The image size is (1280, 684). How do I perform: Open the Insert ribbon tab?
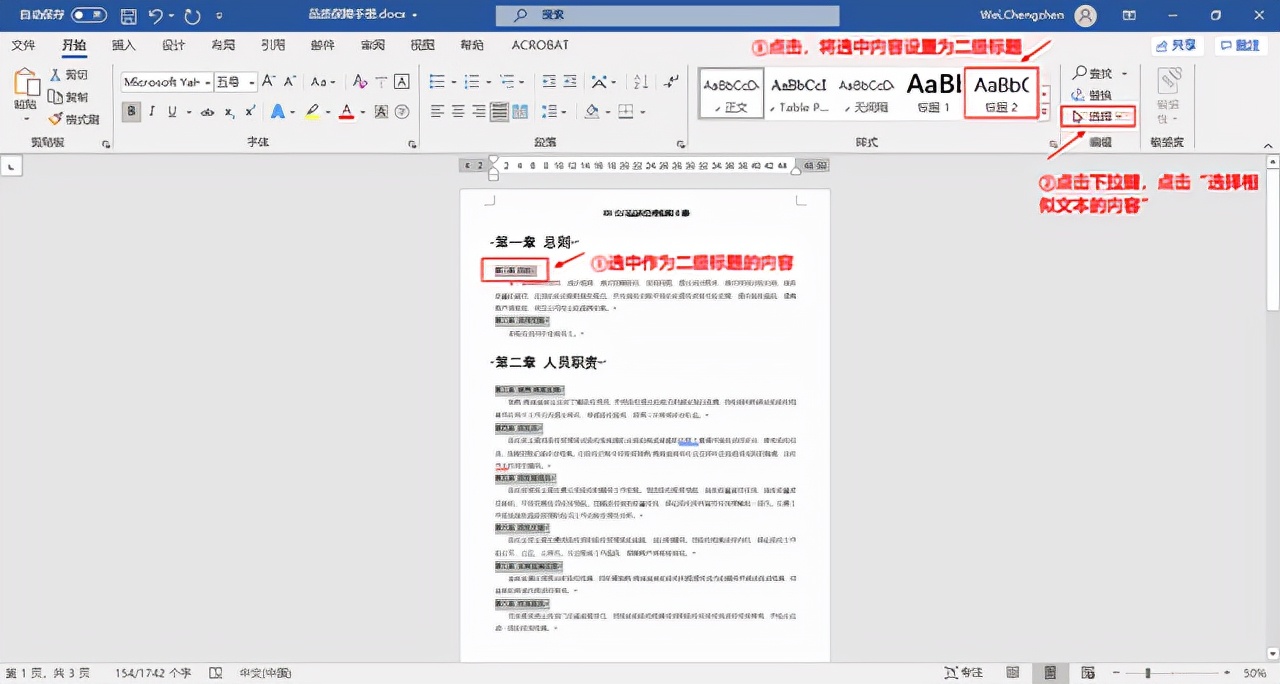123,45
